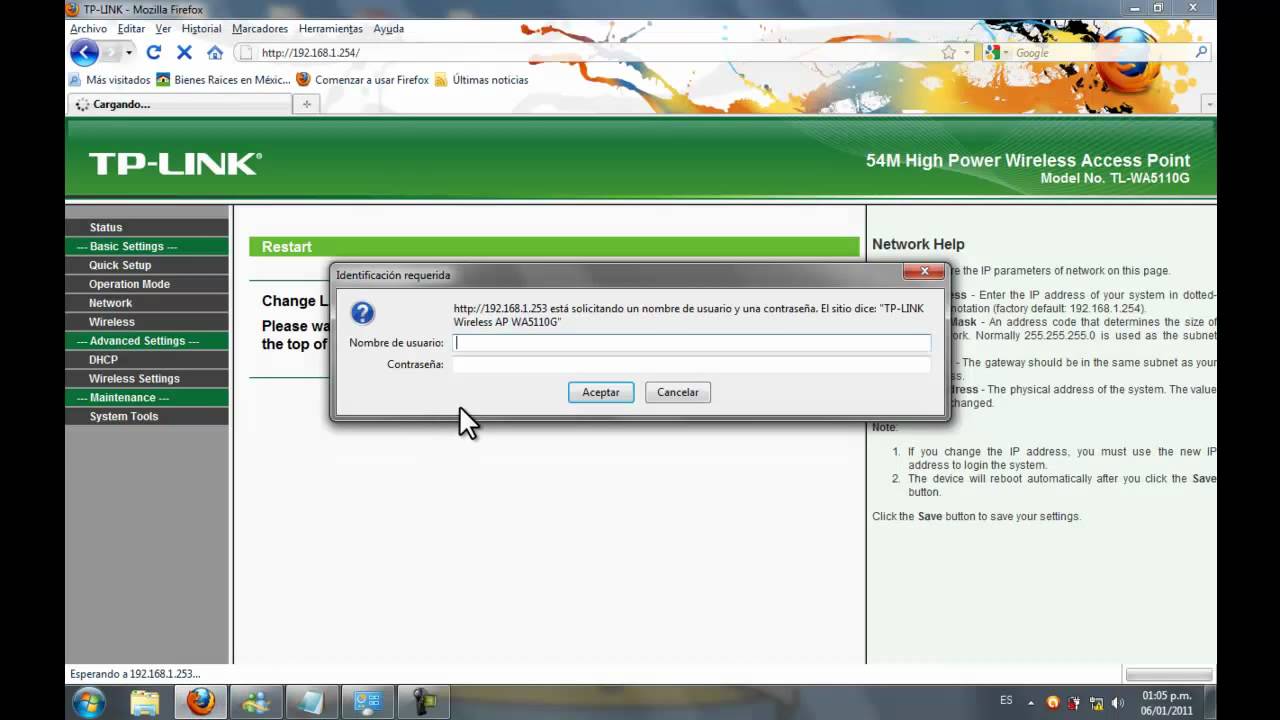Viewport: 1280px width, 720px height.
Task: Open the URL bar history dropdown arrow
Action: point(967,53)
